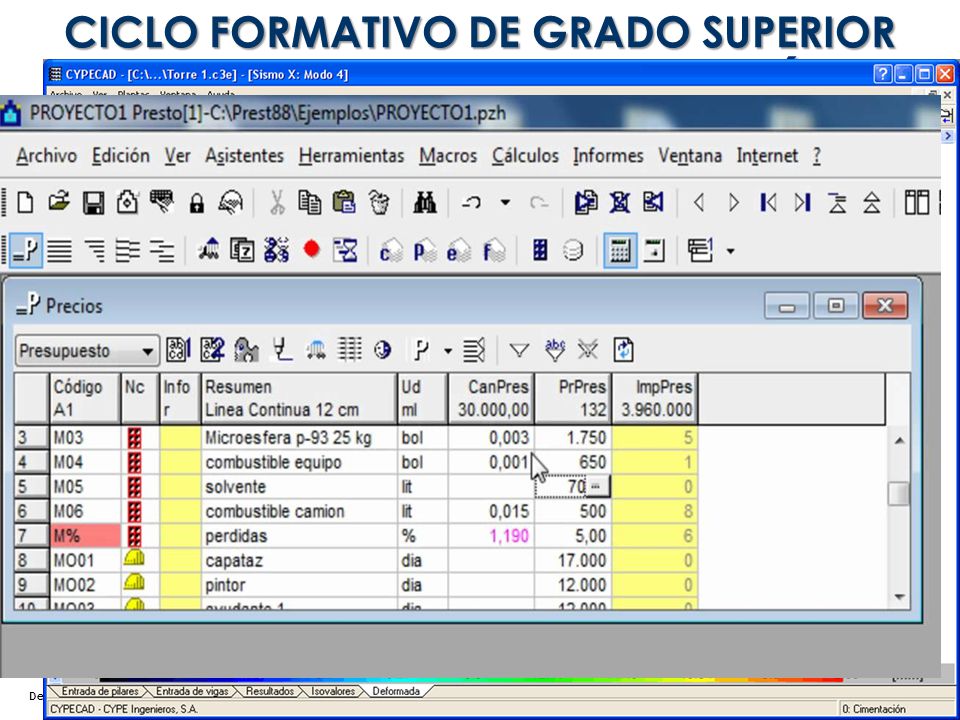Open the 'c' stacked-sheets icon
This screenshot has width=960, height=720.
tap(391, 251)
